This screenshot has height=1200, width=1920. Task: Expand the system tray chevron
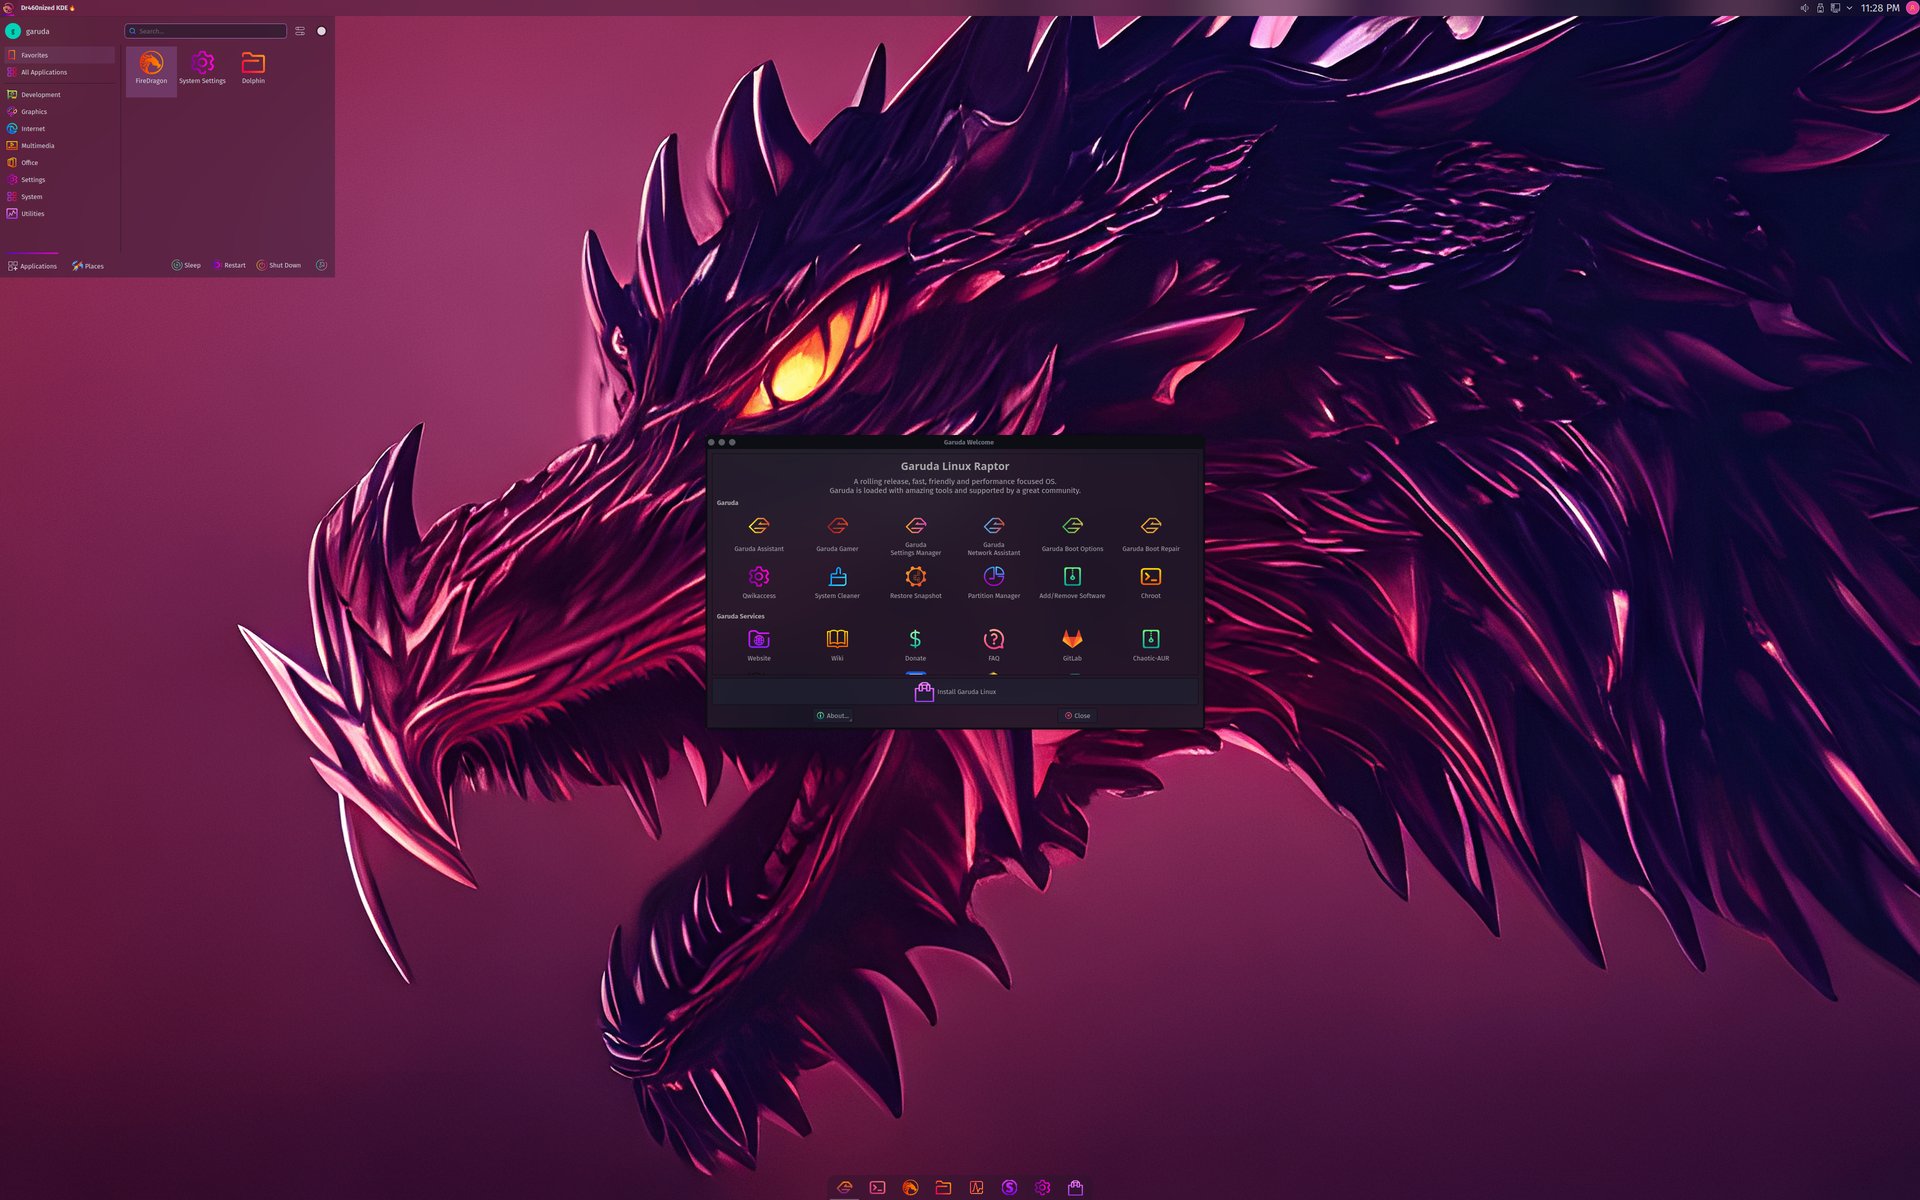[x=1850, y=7]
